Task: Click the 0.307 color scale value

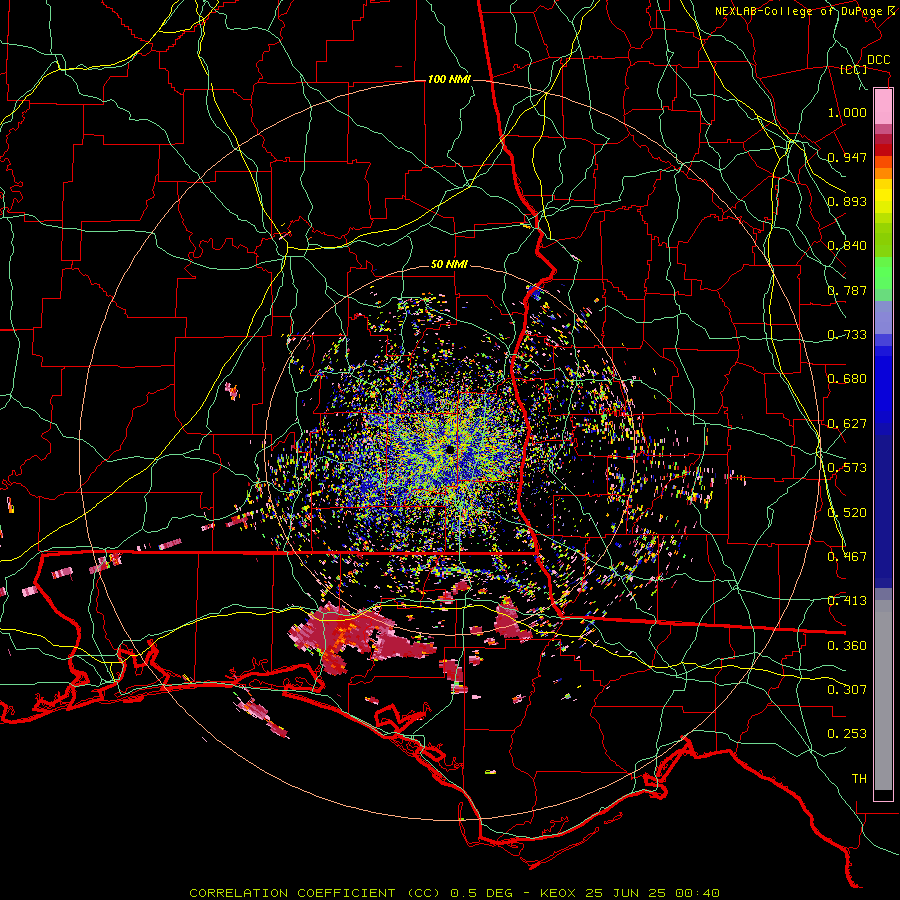Action: [847, 690]
